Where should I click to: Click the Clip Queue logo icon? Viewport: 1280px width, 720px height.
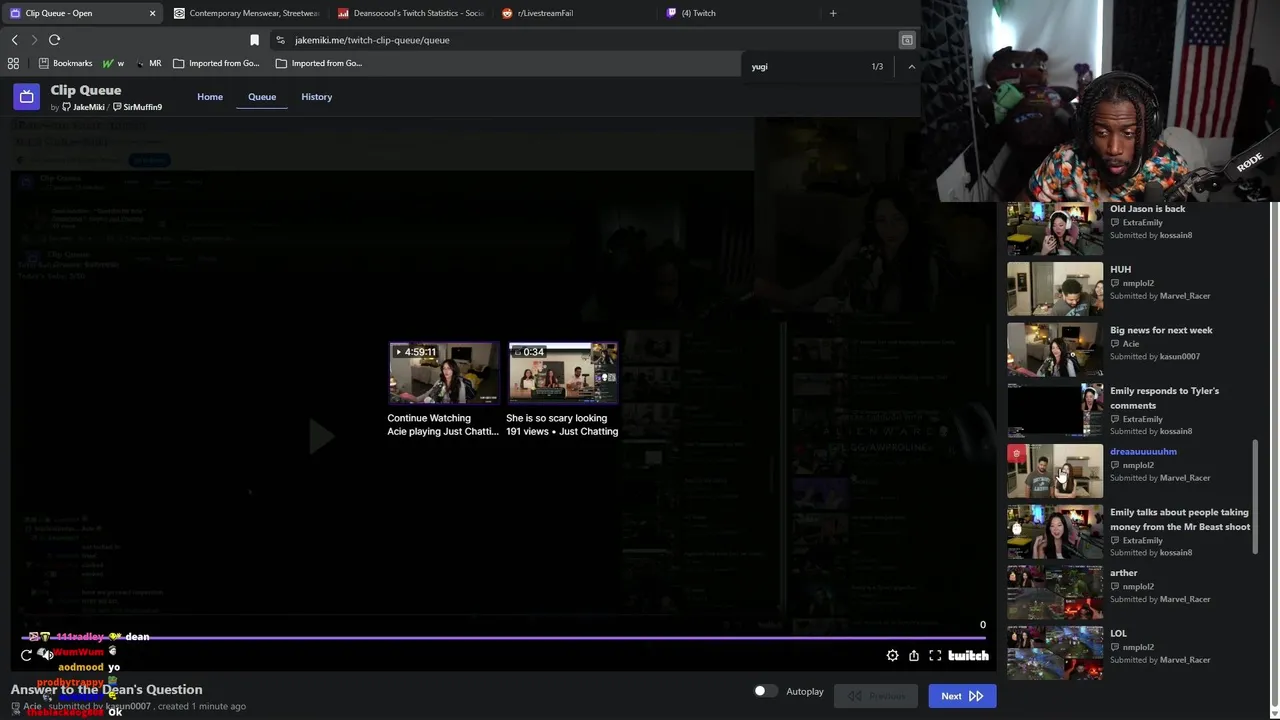pos(26,97)
